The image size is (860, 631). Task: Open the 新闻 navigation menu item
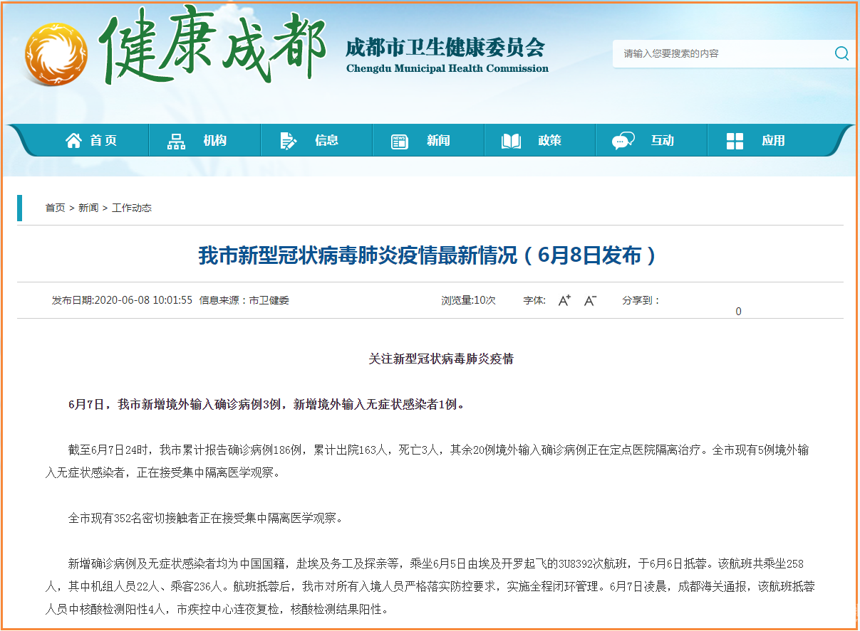428,140
